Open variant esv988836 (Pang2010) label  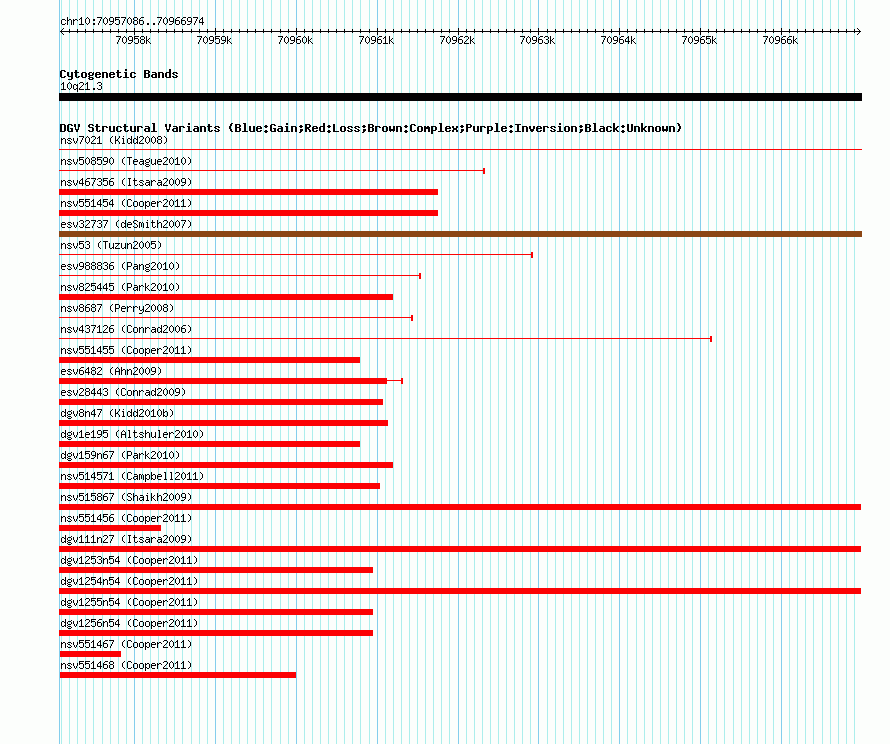[x=120, y=266]
